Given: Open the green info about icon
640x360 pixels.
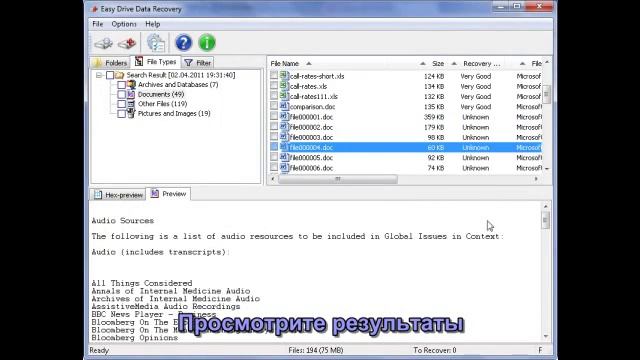Looking at the screenshot, I should (207, 42).
